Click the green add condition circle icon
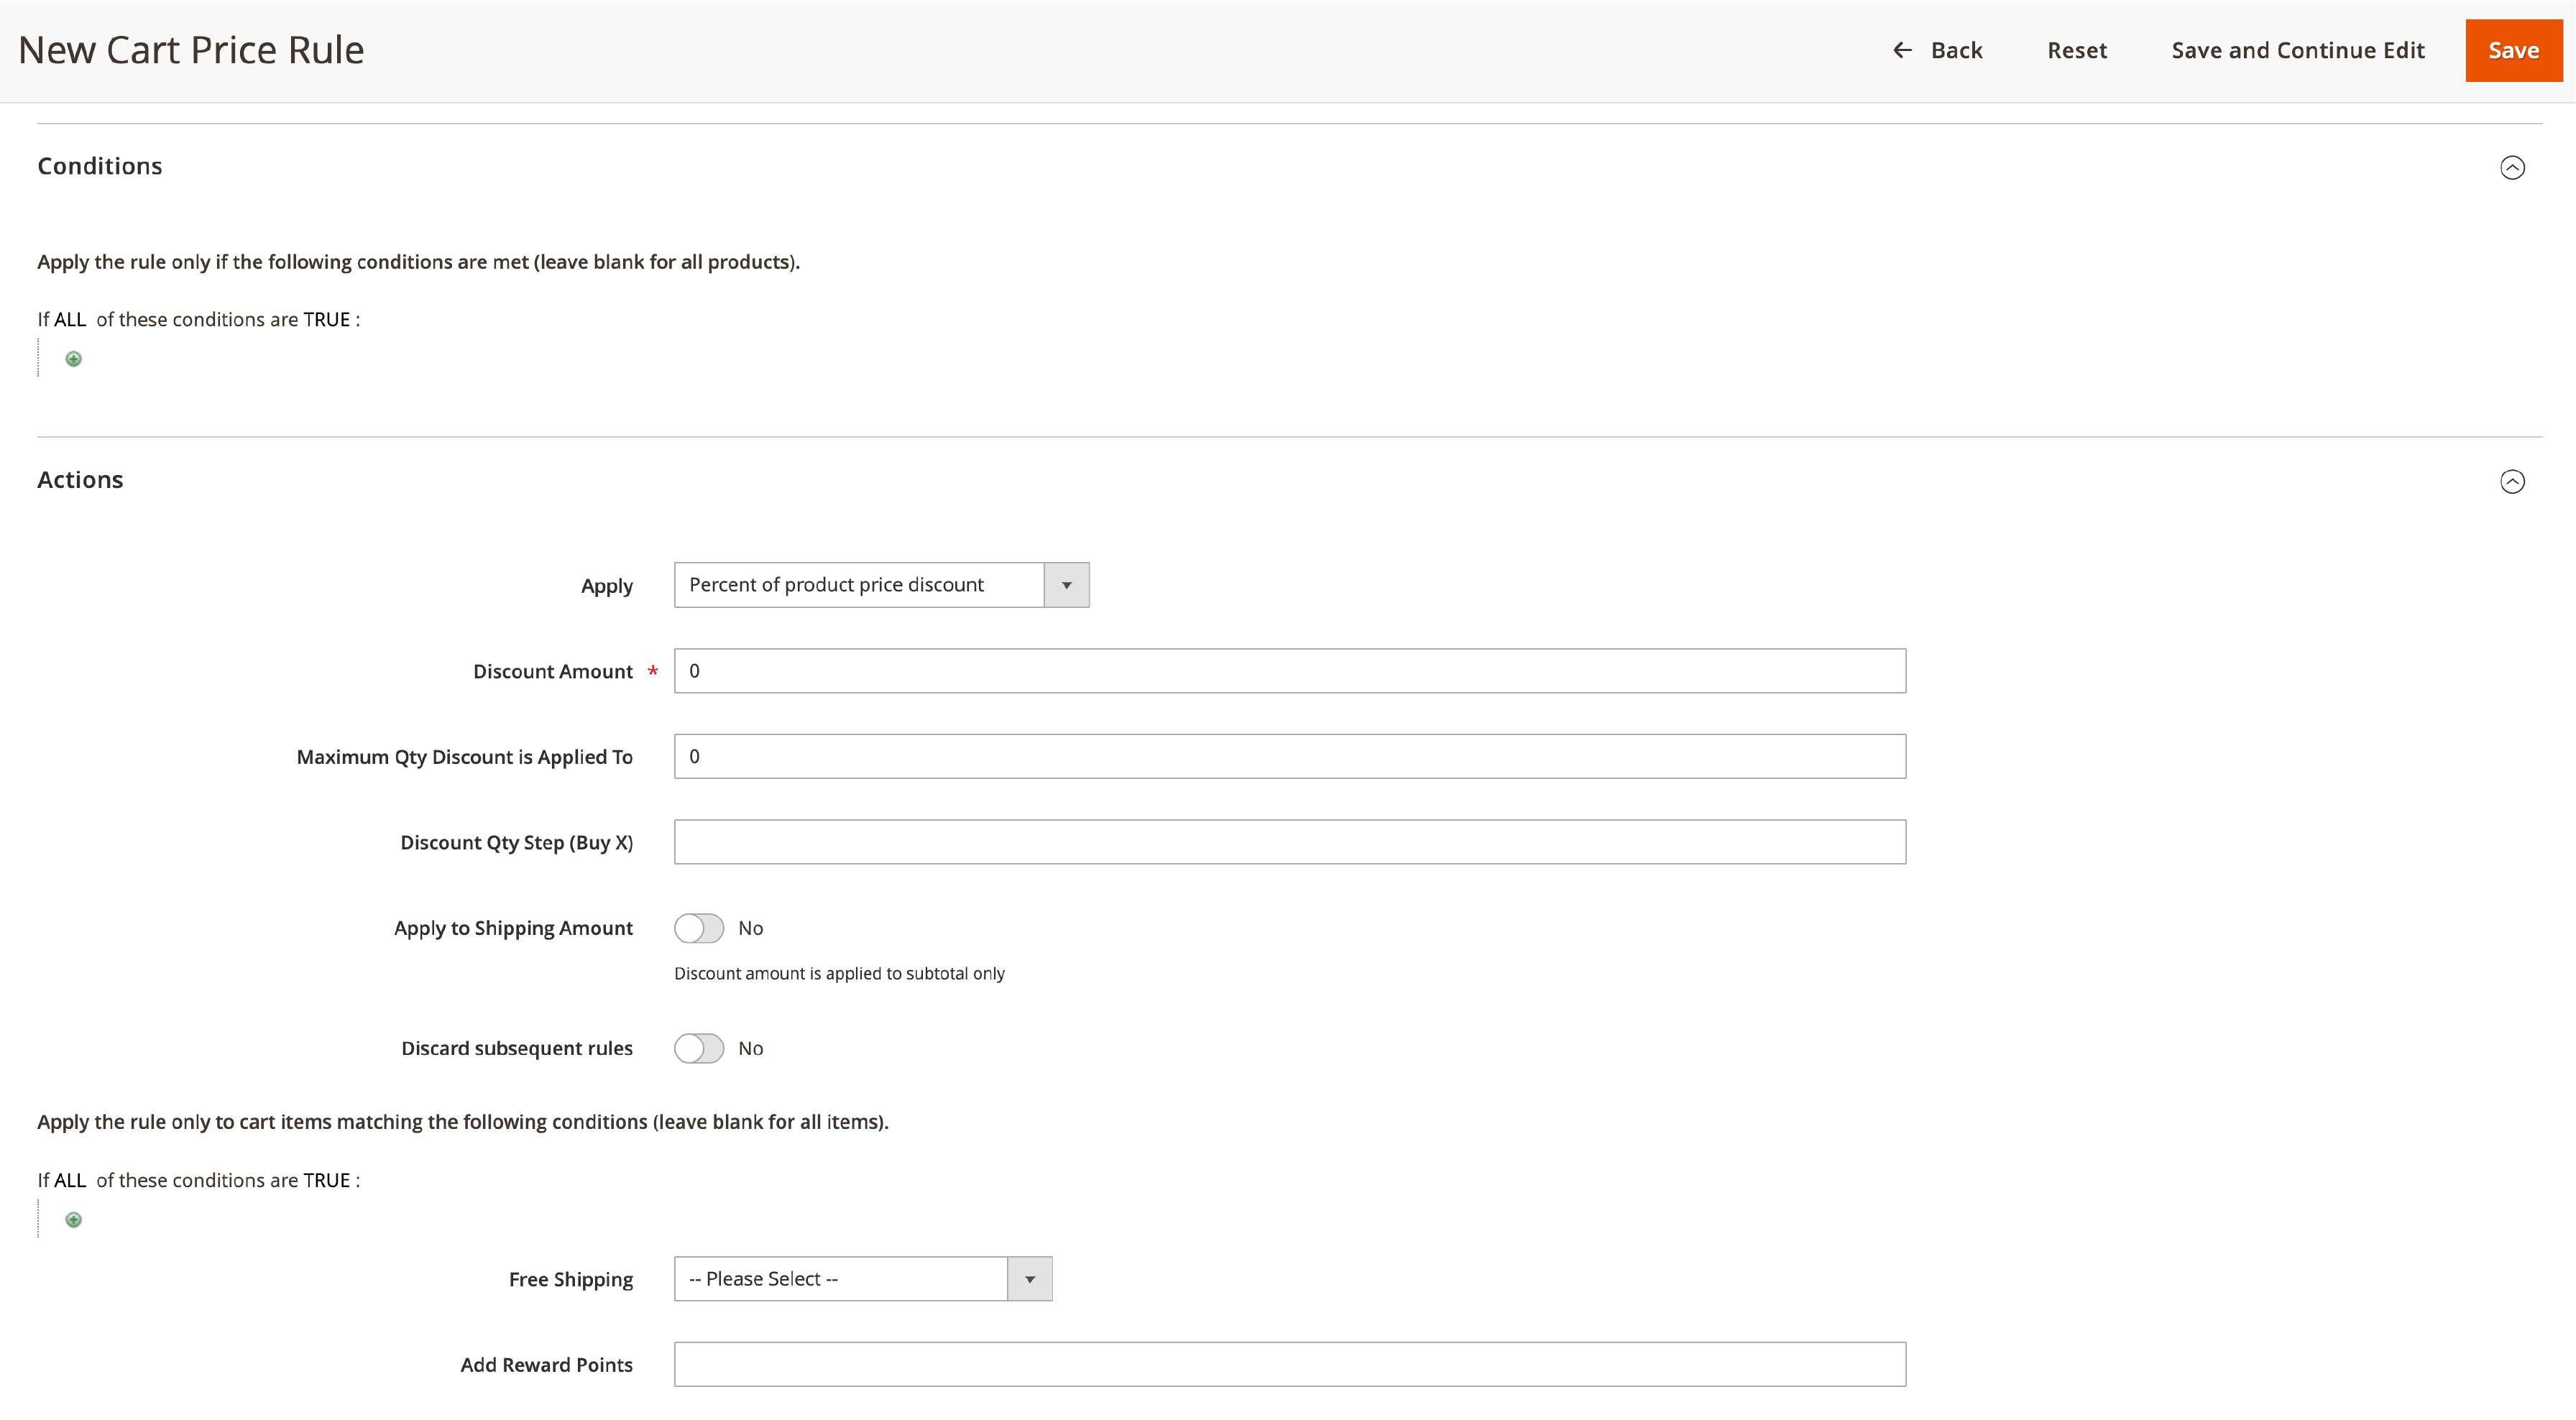This screenshot has width=2576, height=1420. (x=72, y=359)
